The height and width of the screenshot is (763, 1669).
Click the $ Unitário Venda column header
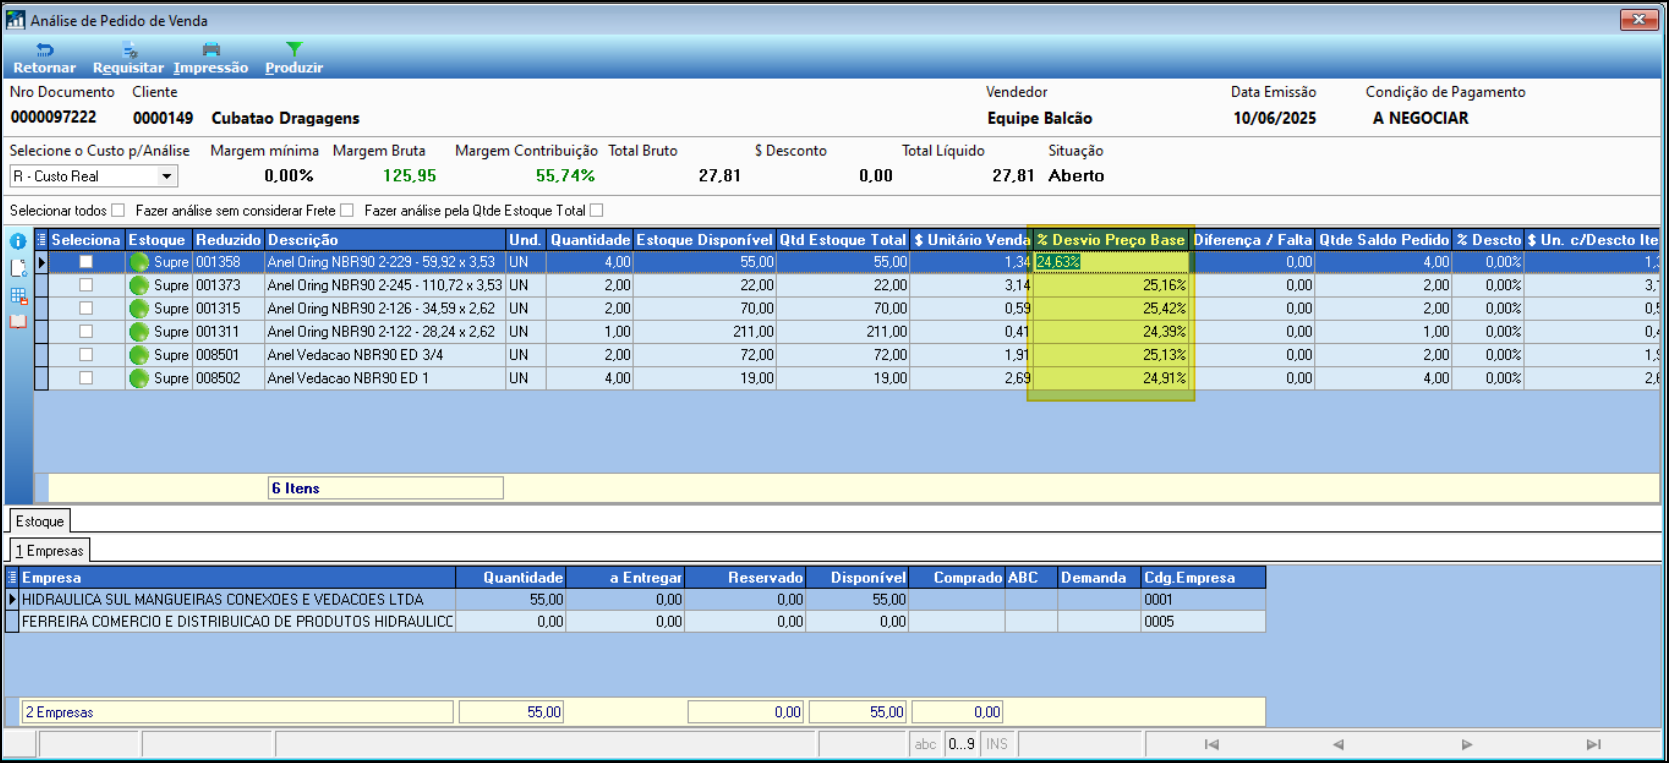point(971,240)
